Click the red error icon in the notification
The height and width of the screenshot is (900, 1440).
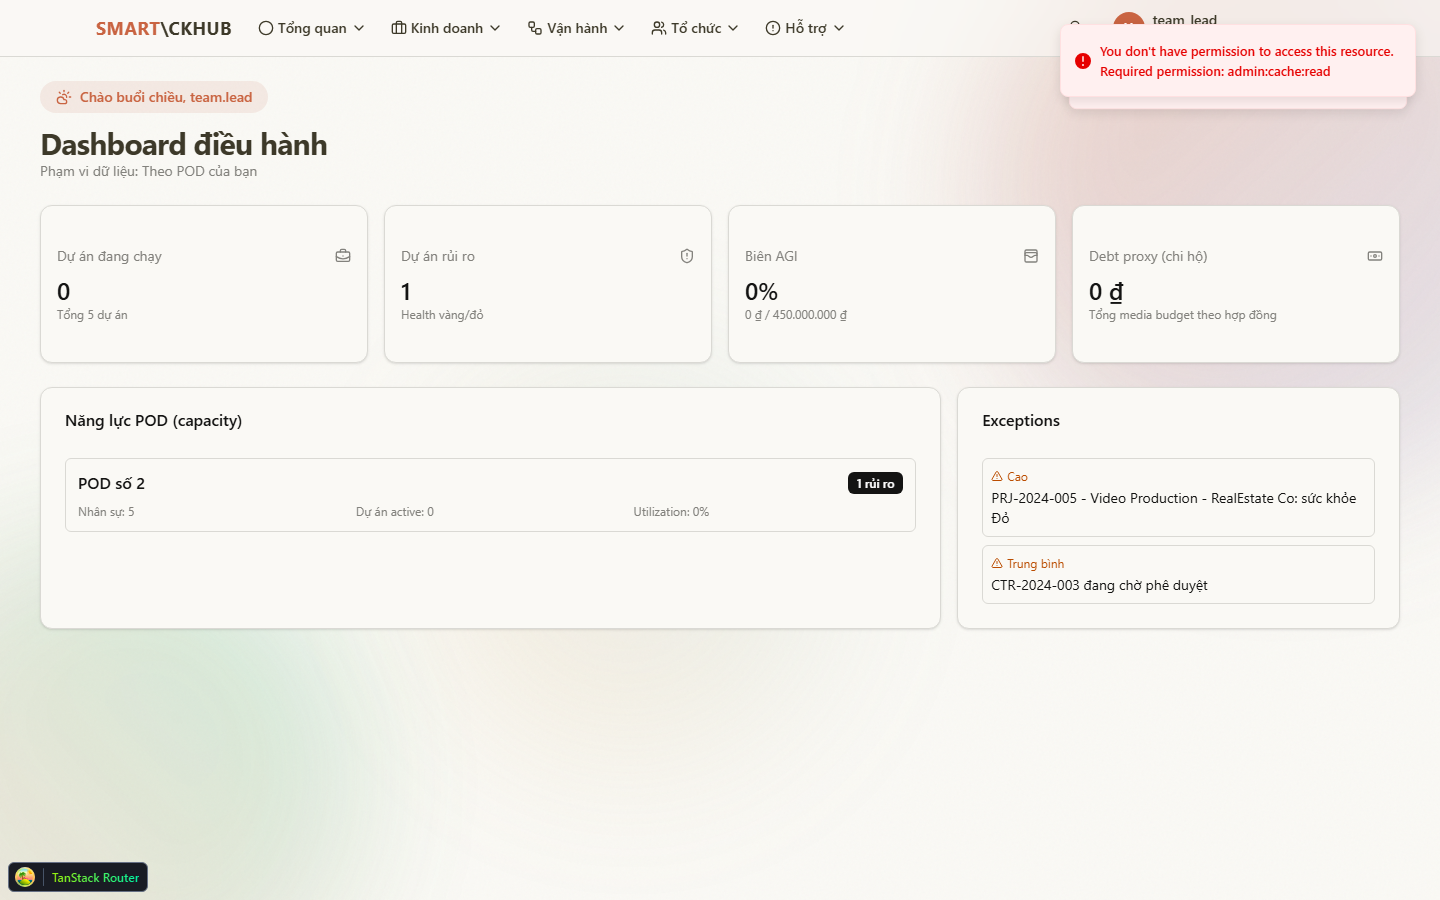point(1082,61)
